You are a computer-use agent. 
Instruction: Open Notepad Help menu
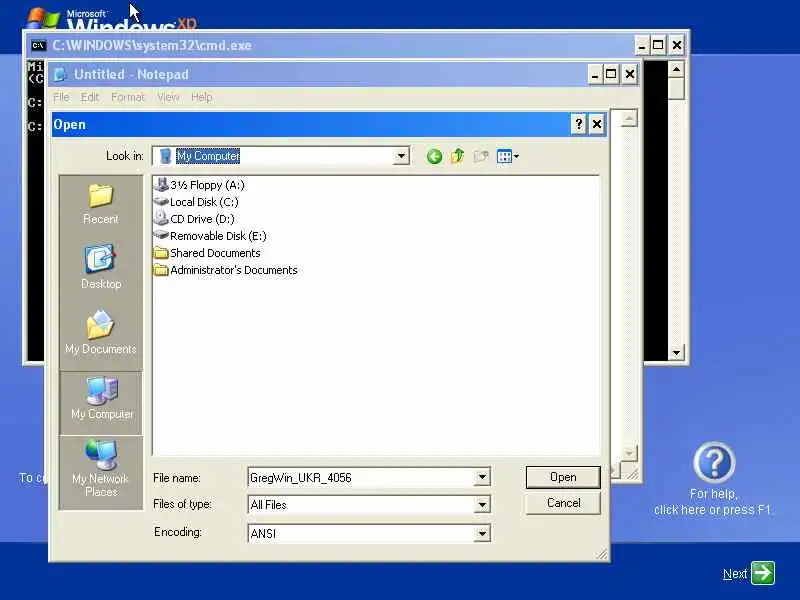pos(202,97)
